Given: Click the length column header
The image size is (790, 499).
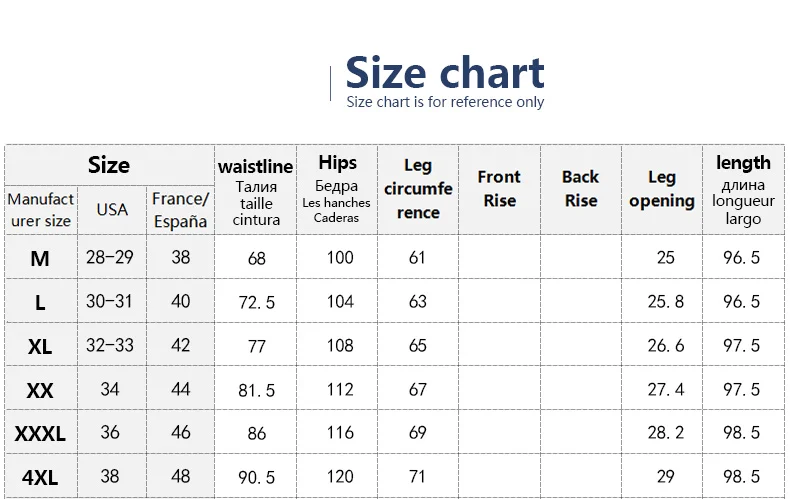Looking at the screenshot, I should [x=743, y=190].
